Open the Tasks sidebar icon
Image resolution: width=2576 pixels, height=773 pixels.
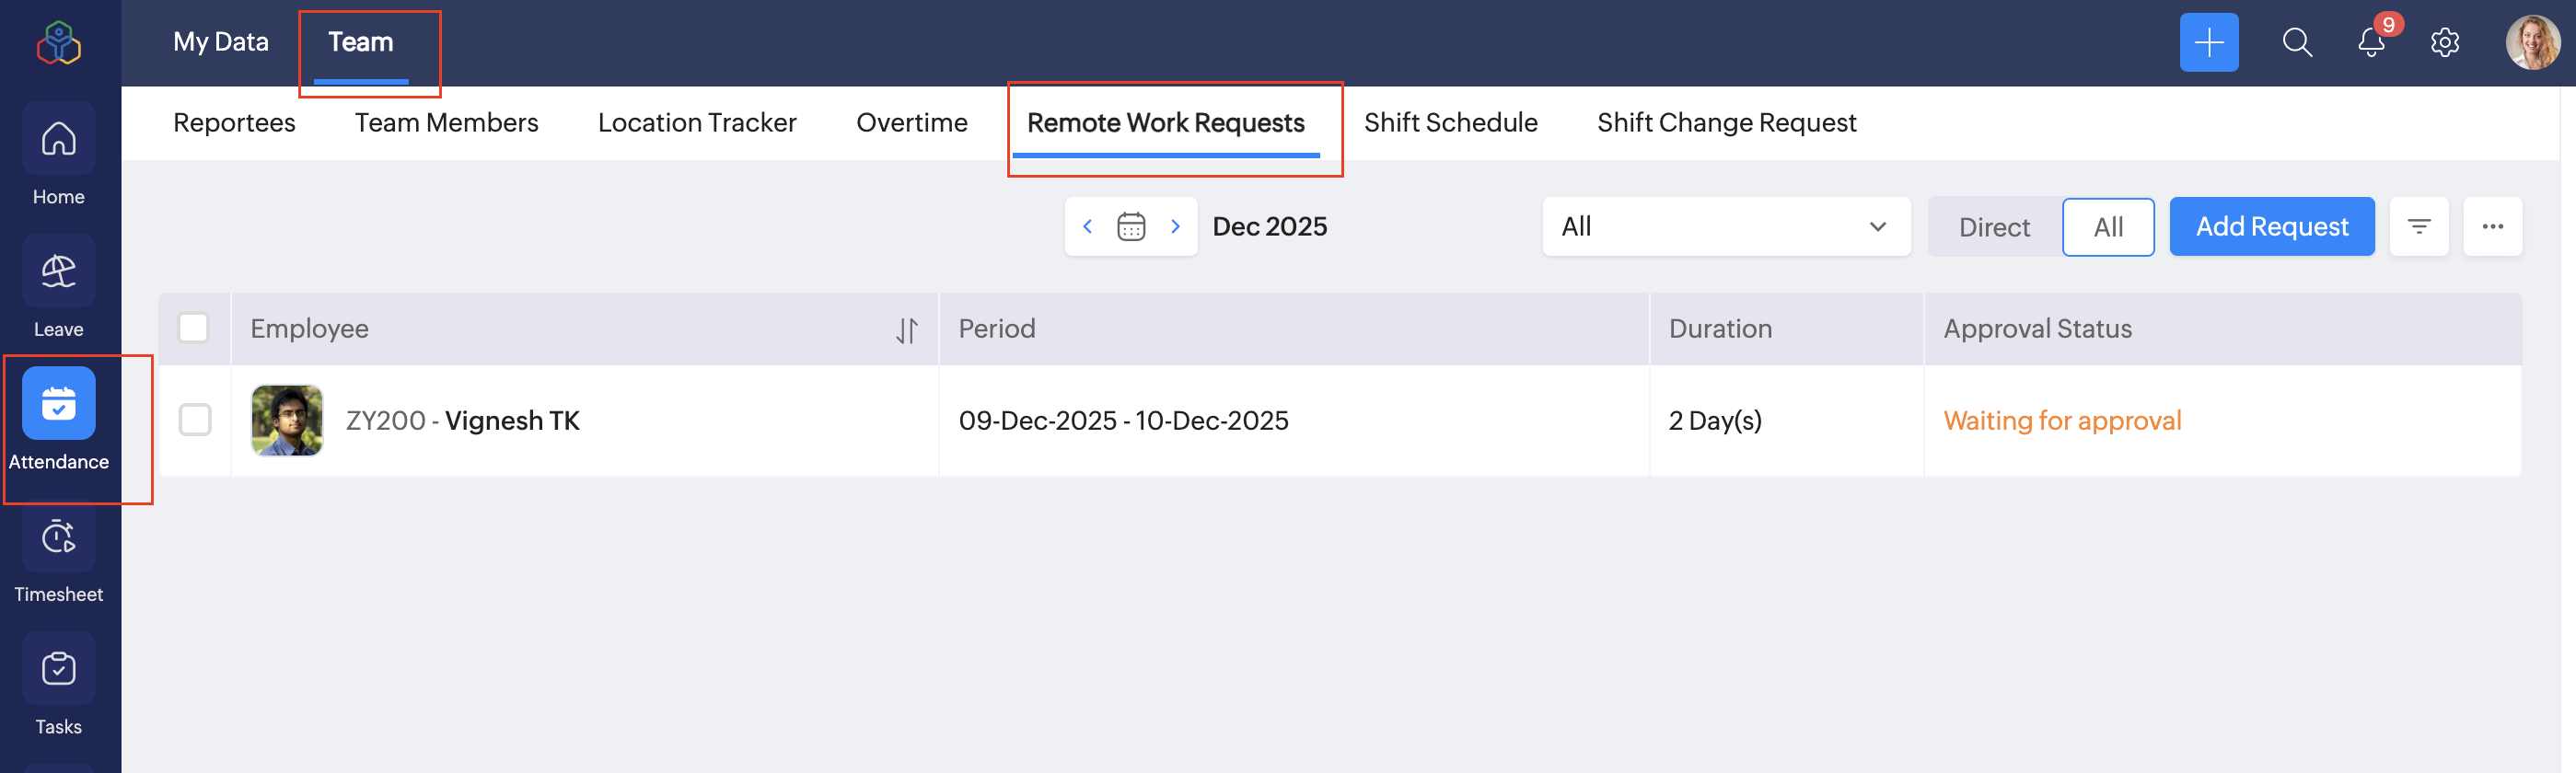58,670
